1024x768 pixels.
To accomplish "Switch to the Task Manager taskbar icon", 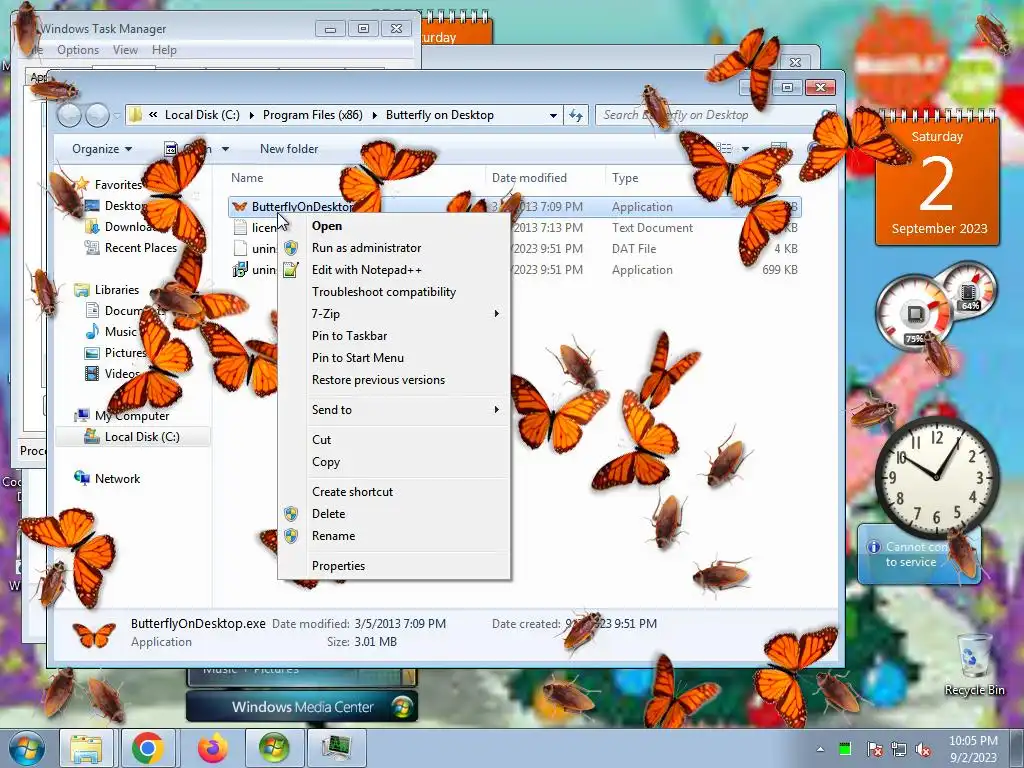I will [x=335, y=748].
